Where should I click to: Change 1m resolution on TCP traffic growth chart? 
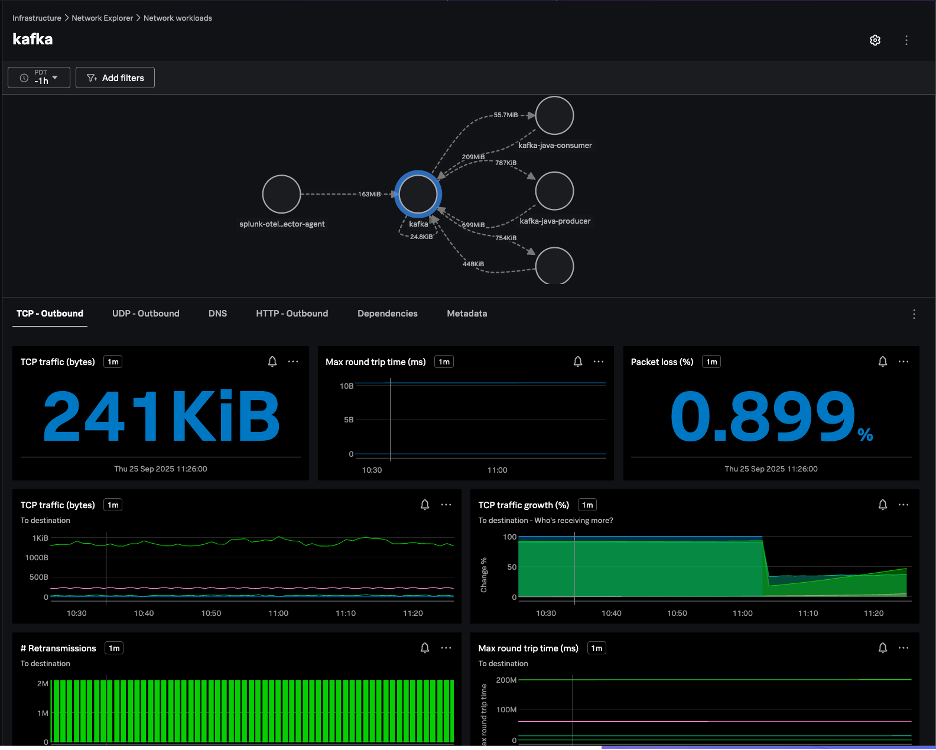587,505
